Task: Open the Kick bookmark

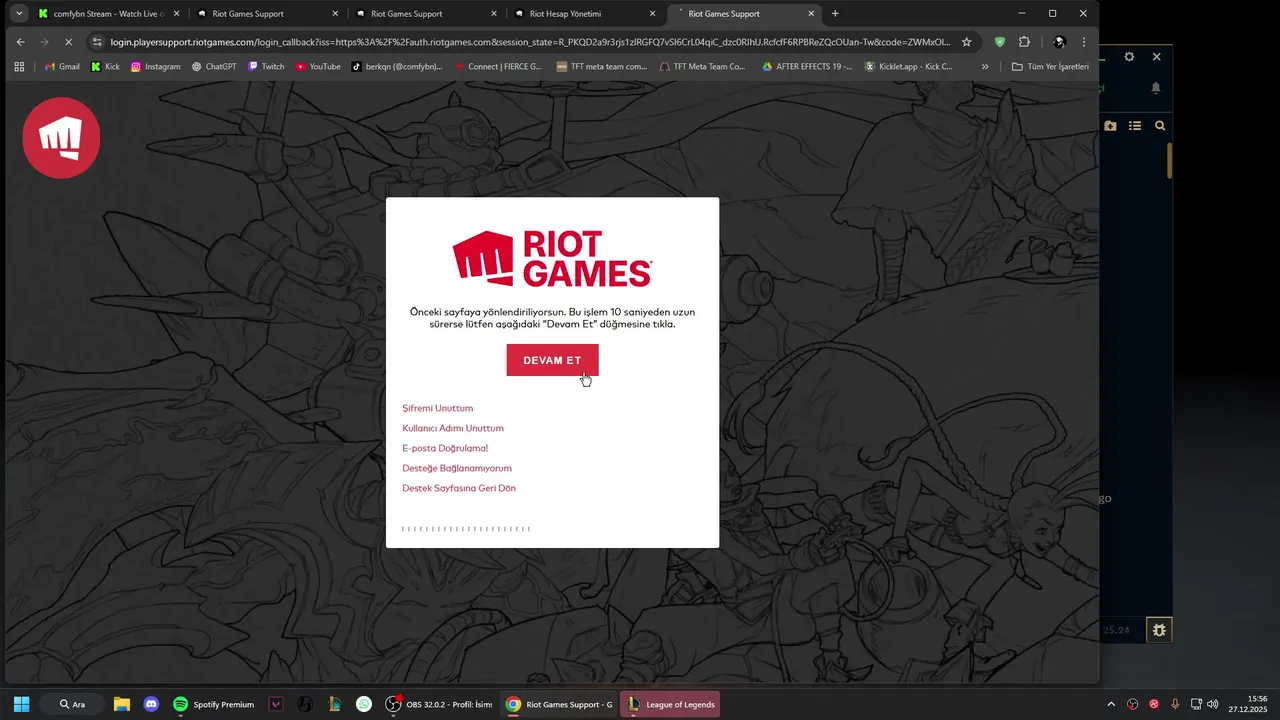Action: [105, 67]
